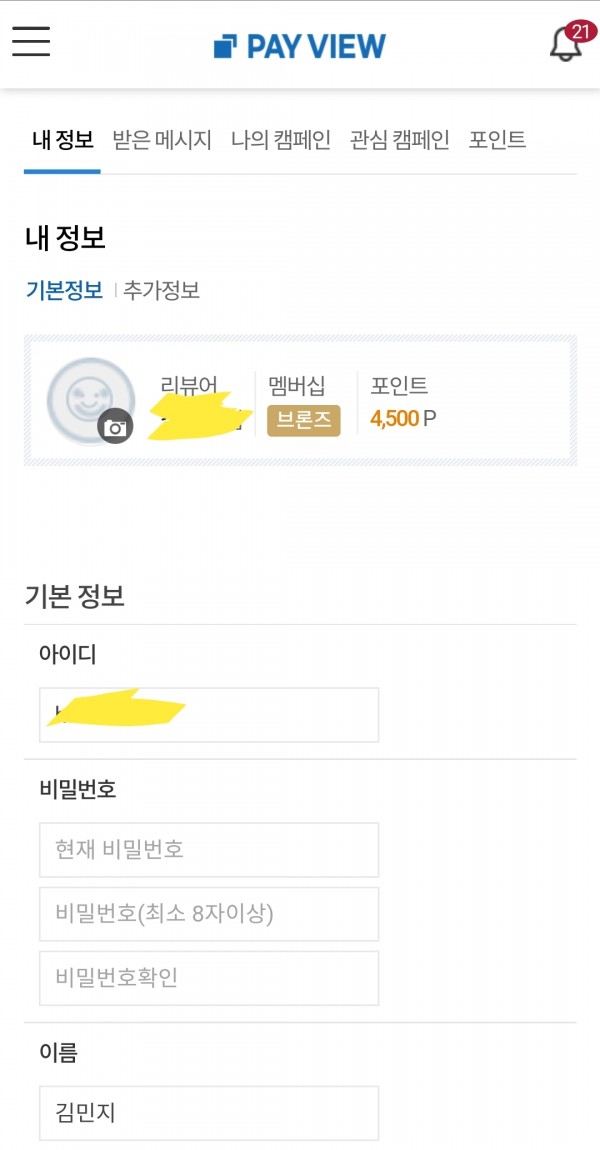Click the camera icon on profile photo
Screen dimensions: 600x1150
(x=115, y=427)
